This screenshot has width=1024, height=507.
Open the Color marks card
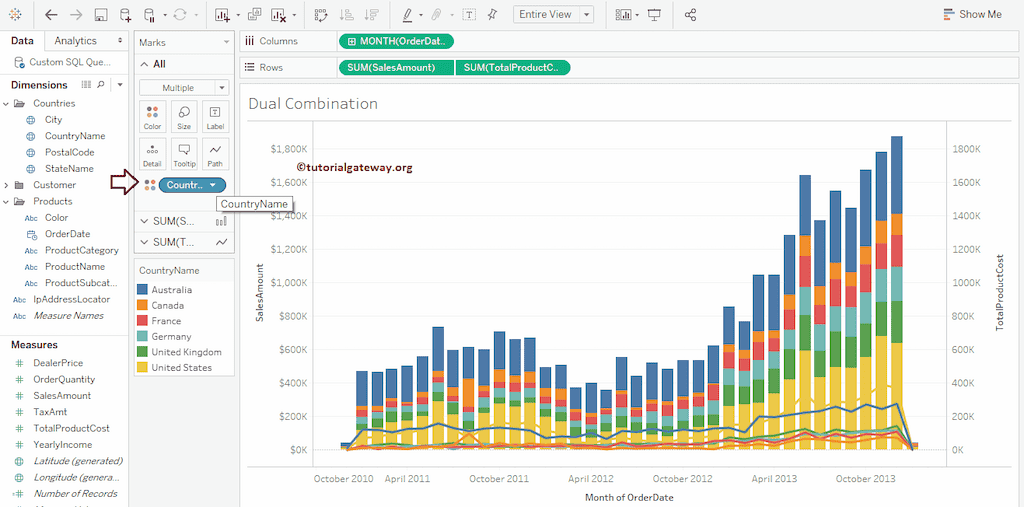(x=152, y=117)
